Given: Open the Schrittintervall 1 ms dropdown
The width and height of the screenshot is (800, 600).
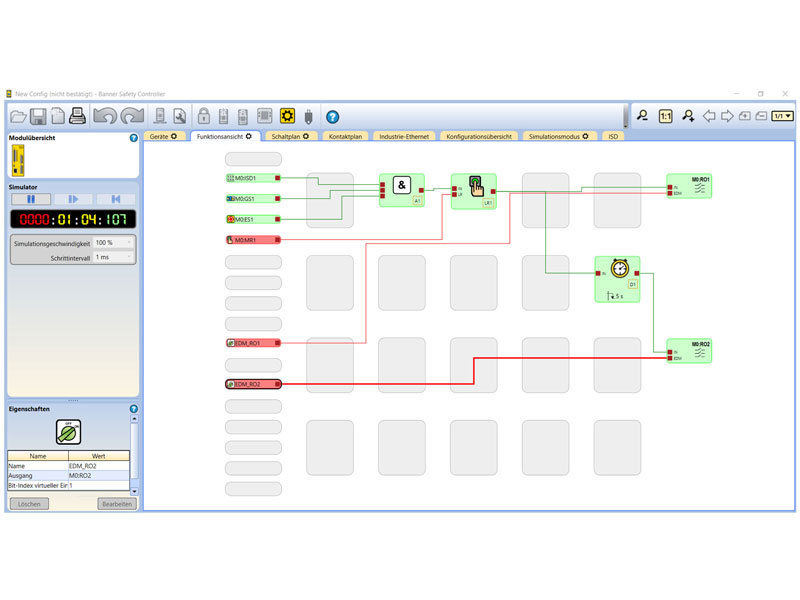Looking at the screenshot, I should click(x=114, y=257).
